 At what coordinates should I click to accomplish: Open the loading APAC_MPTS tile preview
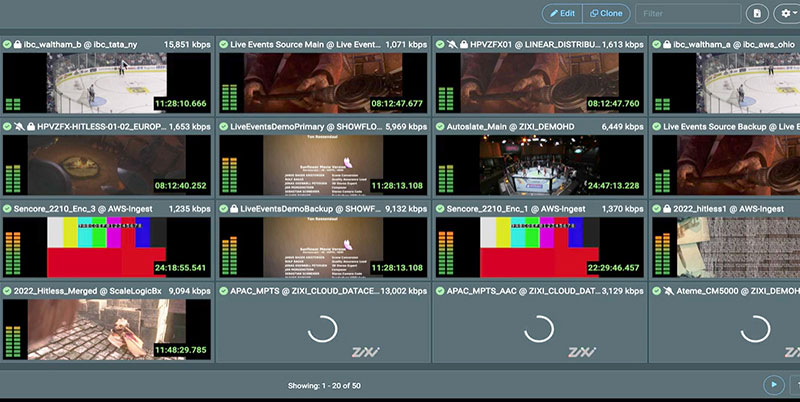coord(323,330)
